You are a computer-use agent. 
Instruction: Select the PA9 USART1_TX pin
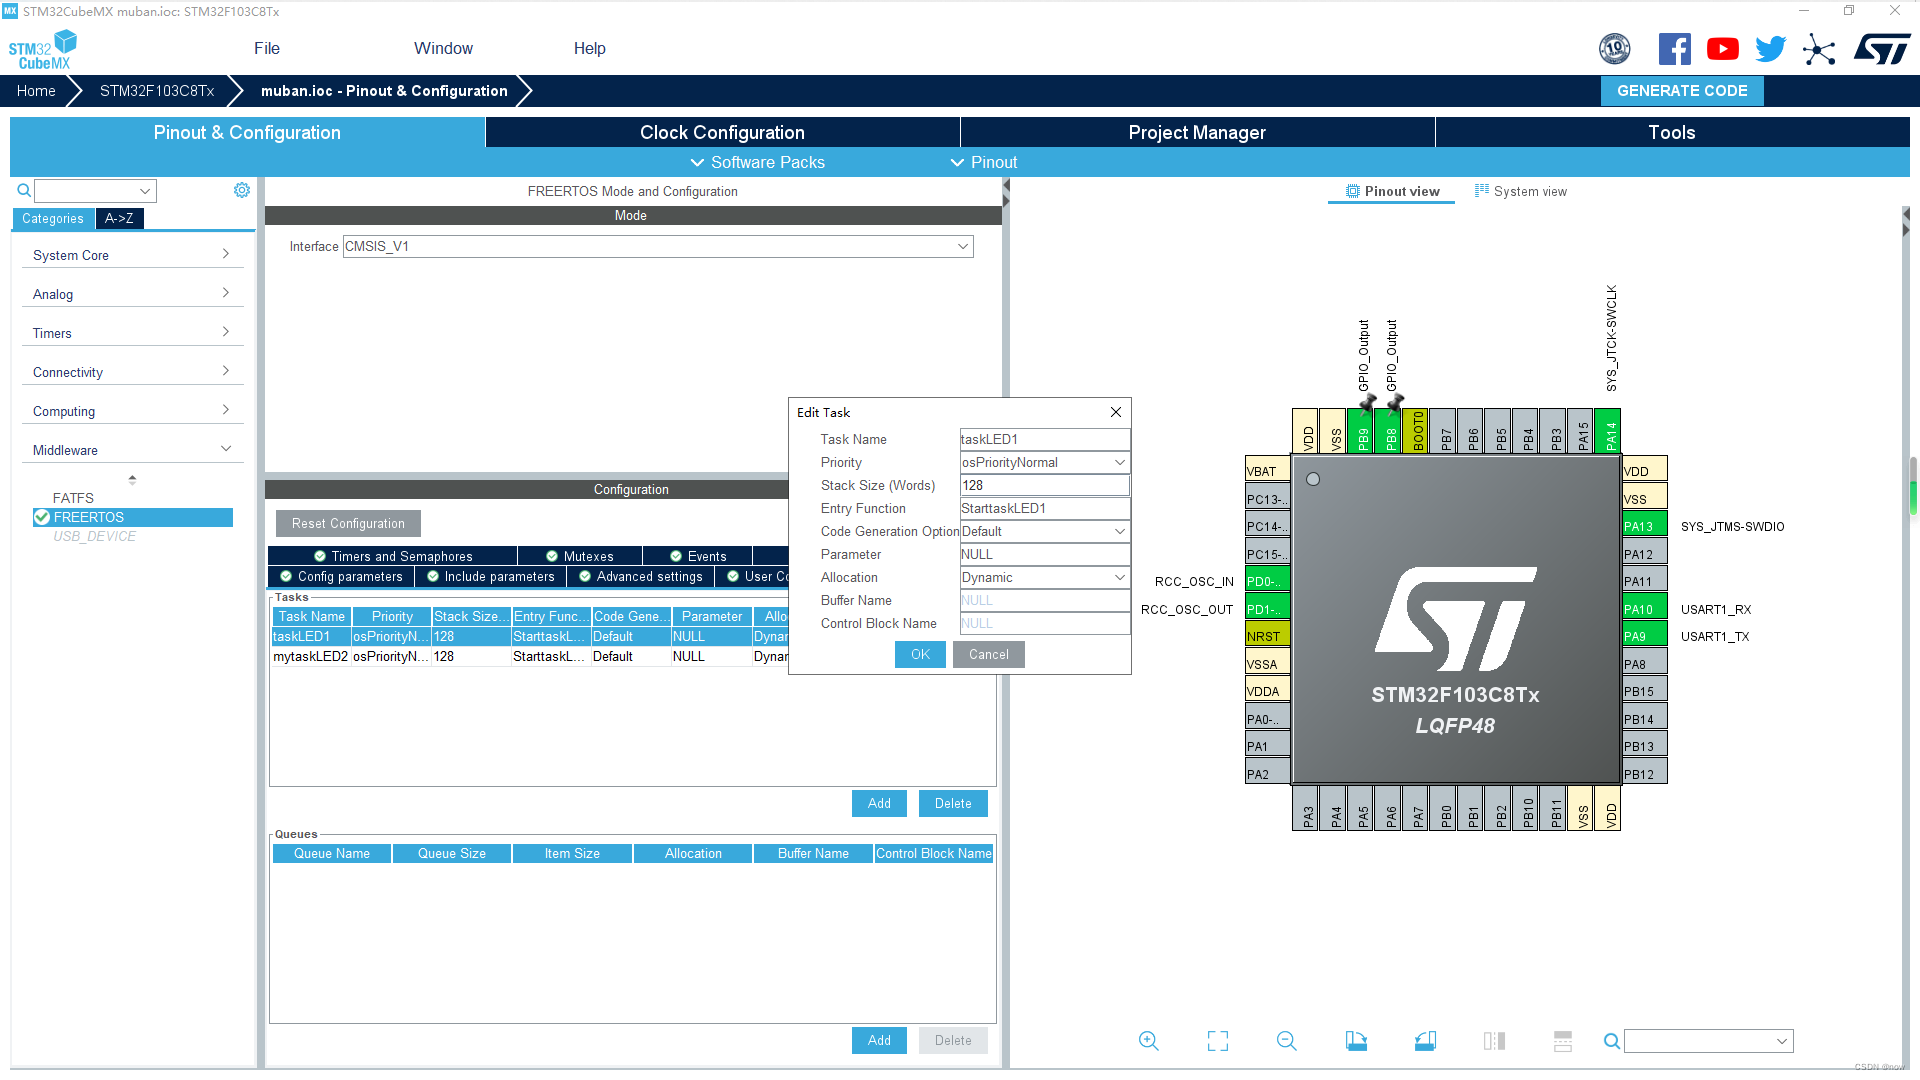(1643, 636)
